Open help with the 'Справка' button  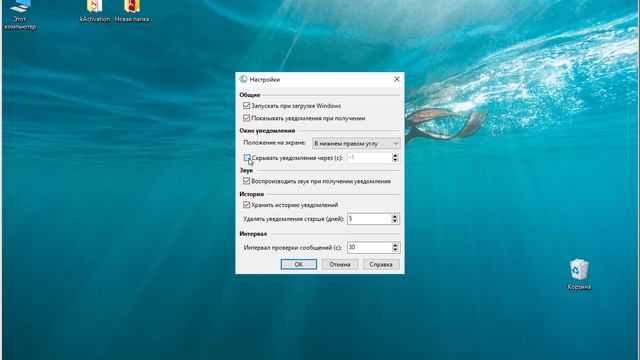(381, 264)
